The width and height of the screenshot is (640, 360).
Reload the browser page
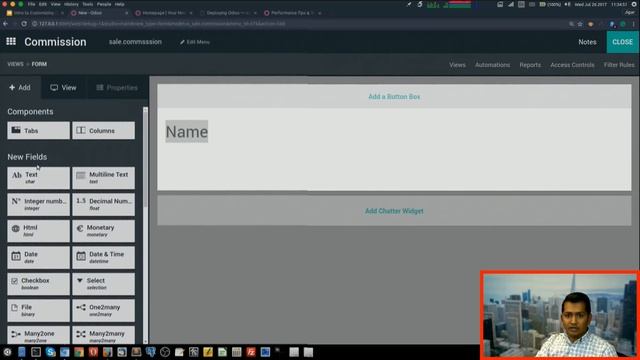click(24, 24)
